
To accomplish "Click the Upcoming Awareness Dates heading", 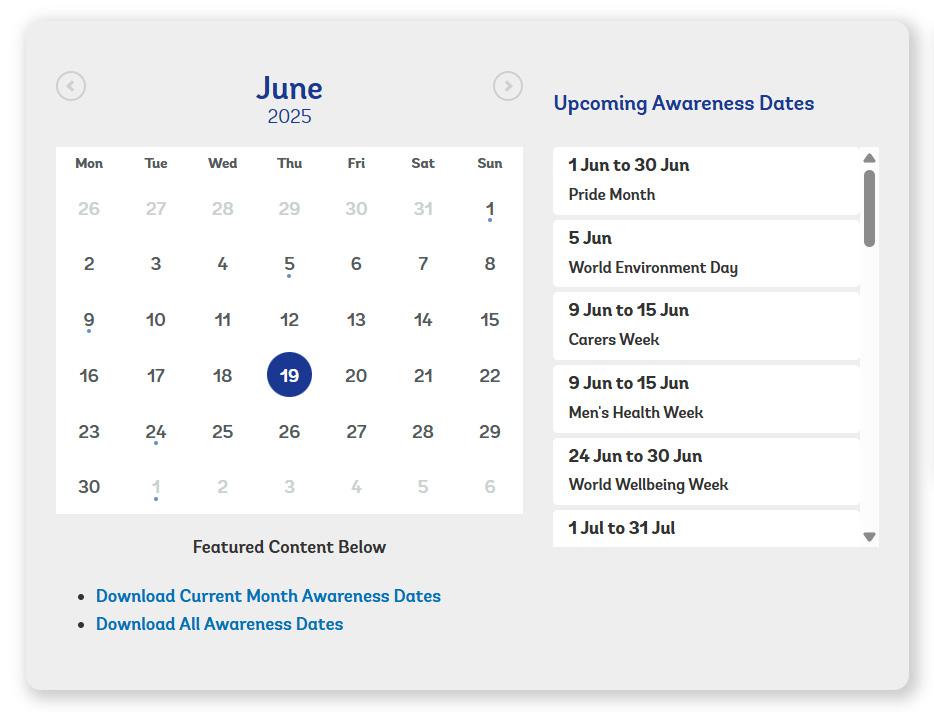I will [684, 103].
